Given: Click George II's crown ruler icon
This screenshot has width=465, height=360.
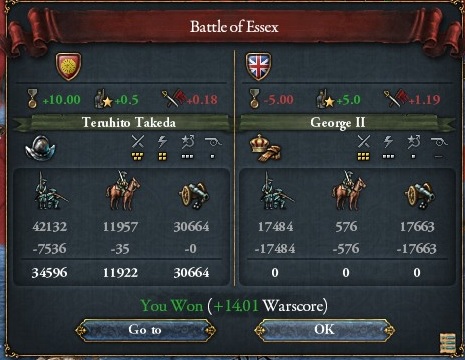Looking at the screenshot, I should (x=265, y=149).
